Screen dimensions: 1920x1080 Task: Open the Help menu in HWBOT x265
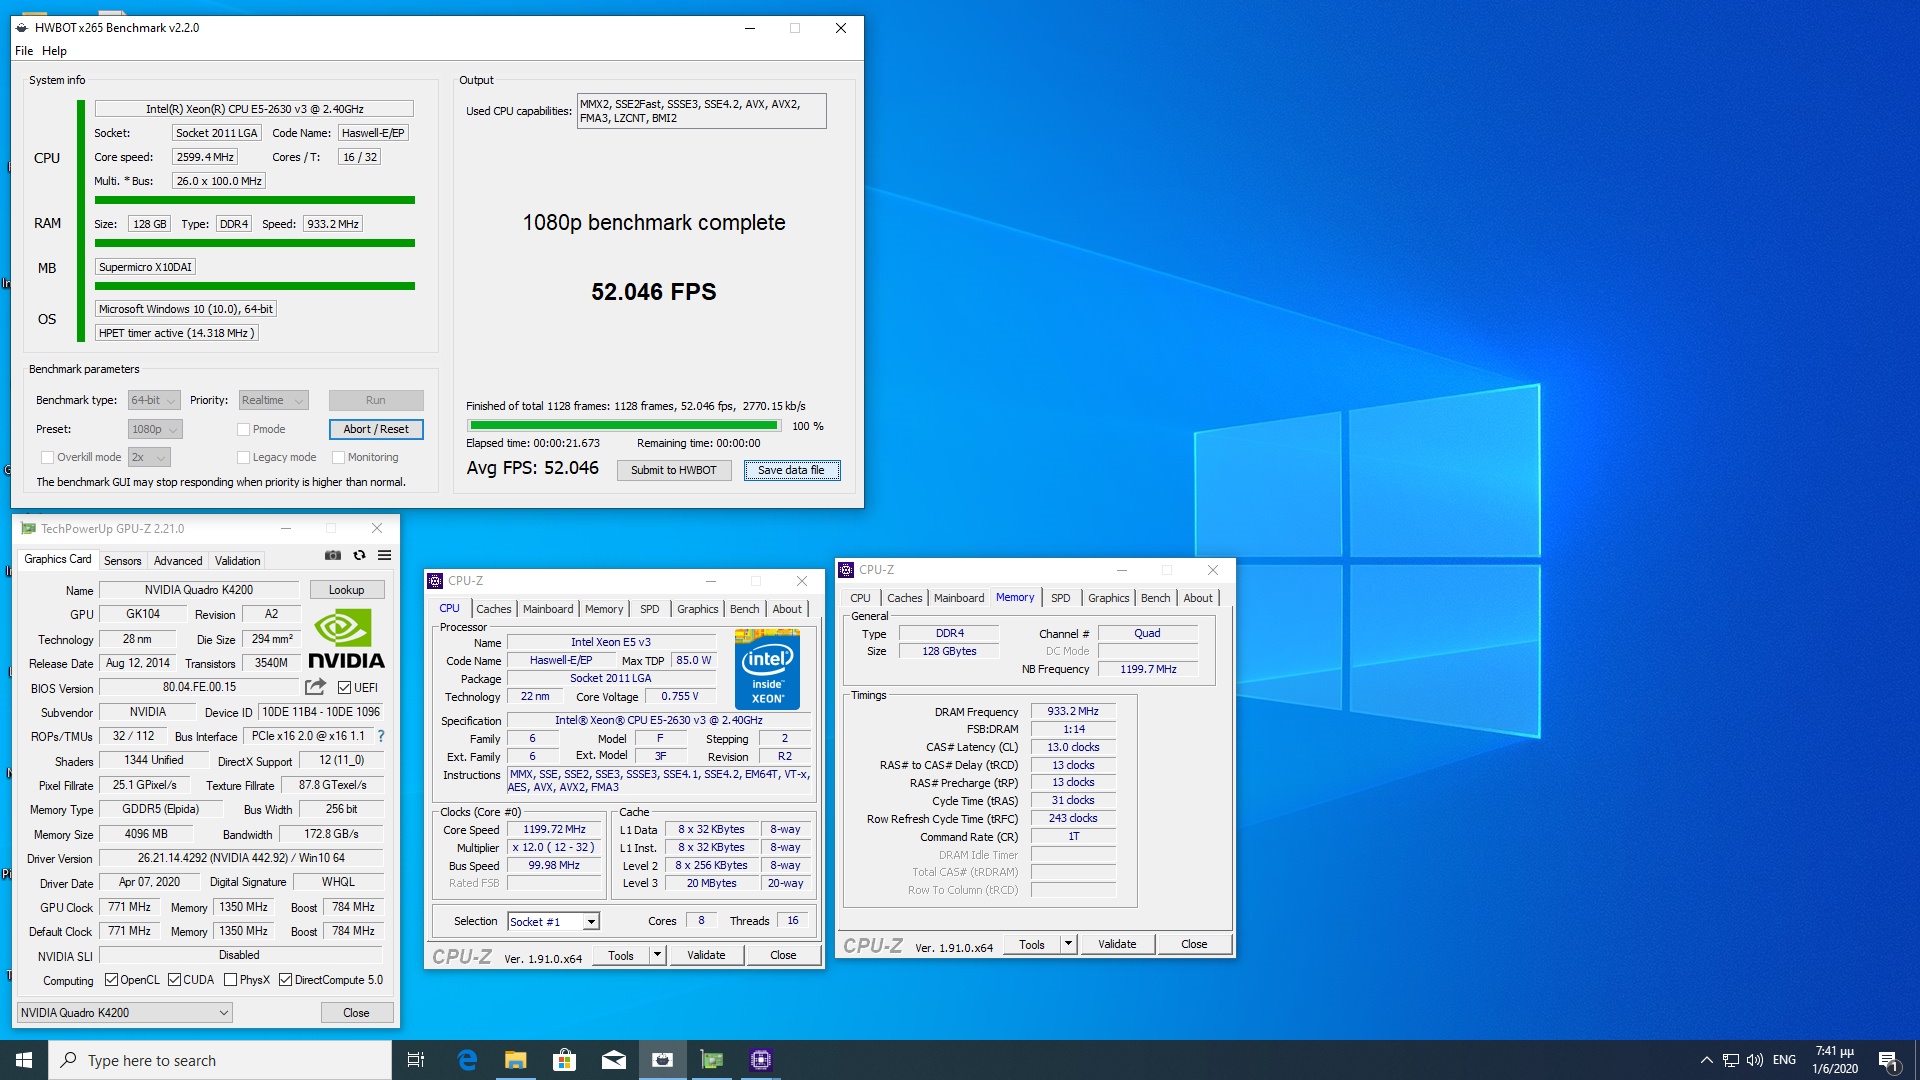(x=54, y=51)
